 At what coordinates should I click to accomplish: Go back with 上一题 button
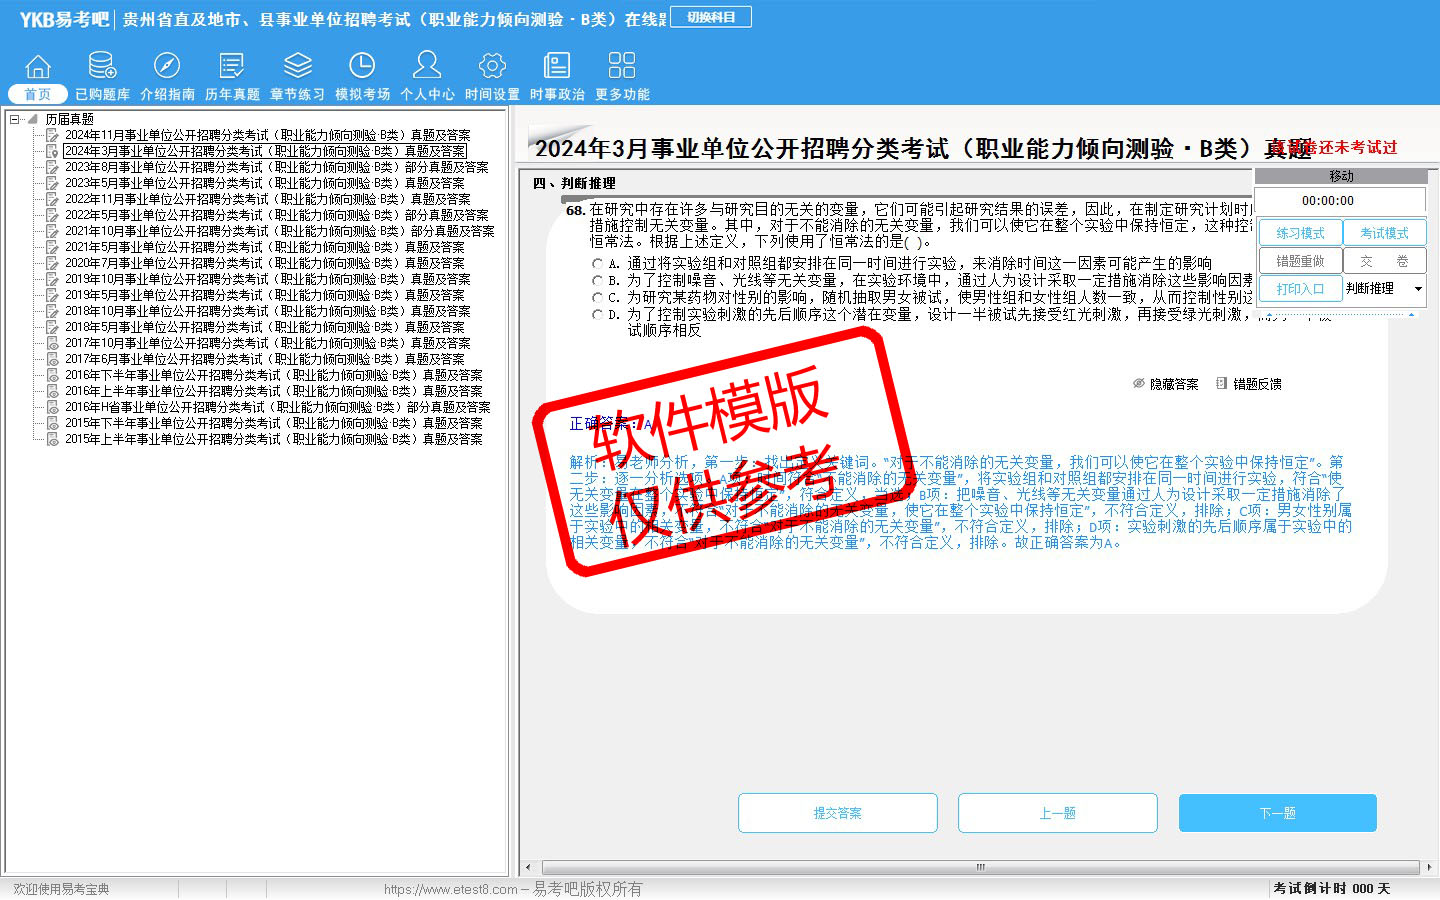pyautogui.click(x=1058, y=813)
